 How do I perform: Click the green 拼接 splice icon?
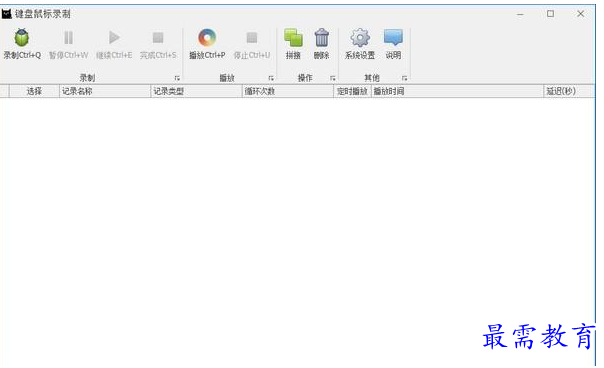click(x=293, y=38)
